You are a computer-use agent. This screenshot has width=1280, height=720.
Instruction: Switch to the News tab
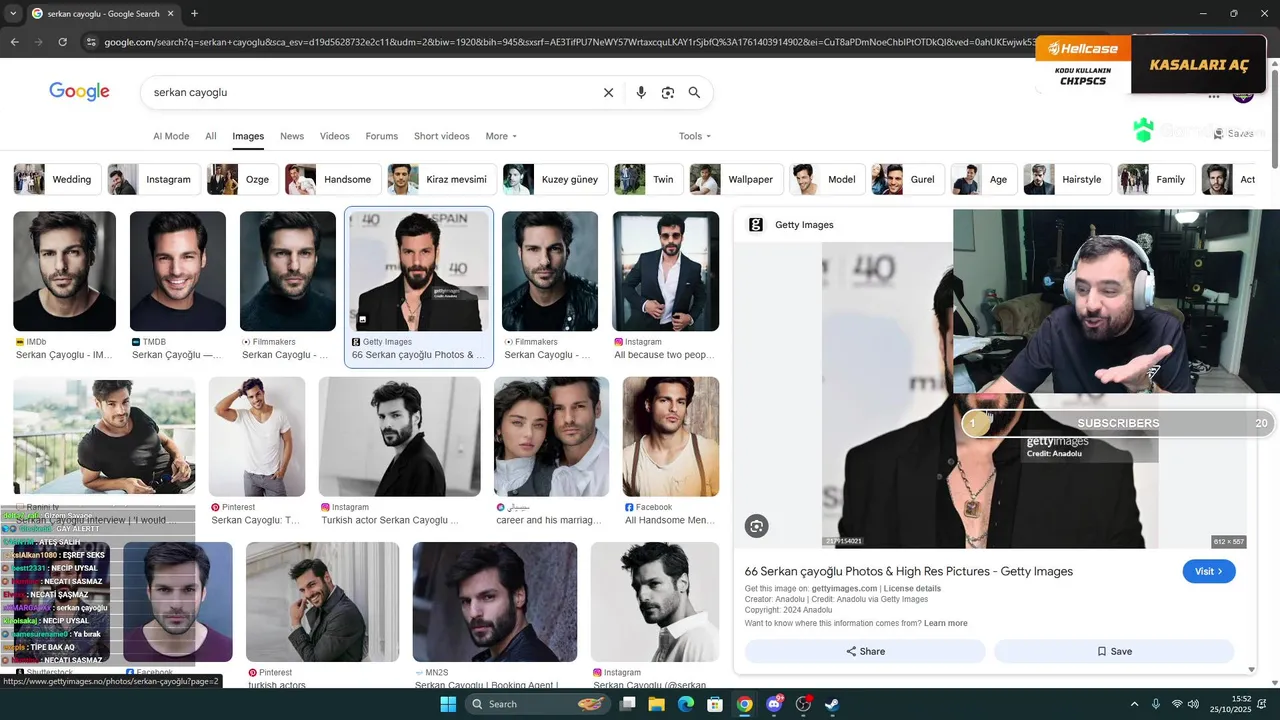point(292,136)
